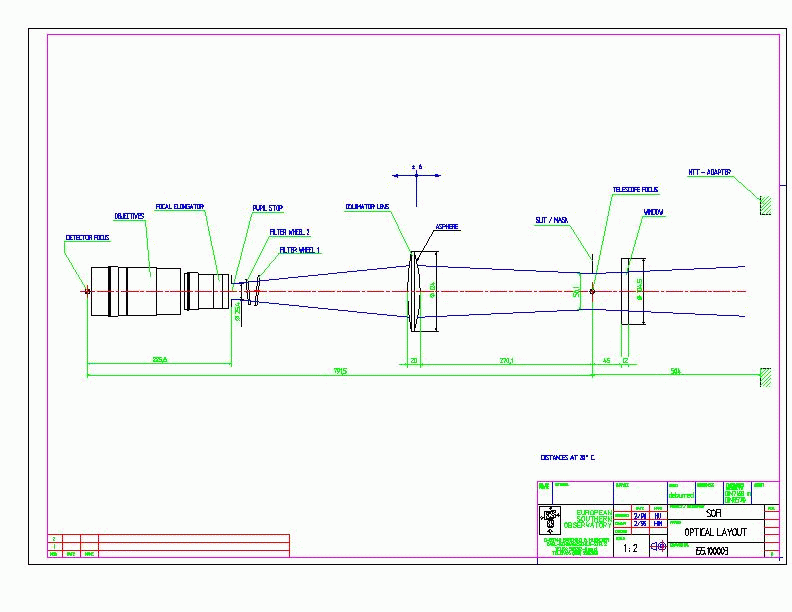Click the European Southern Observatory text
792x612 pixels.
(x=588, y=517)
